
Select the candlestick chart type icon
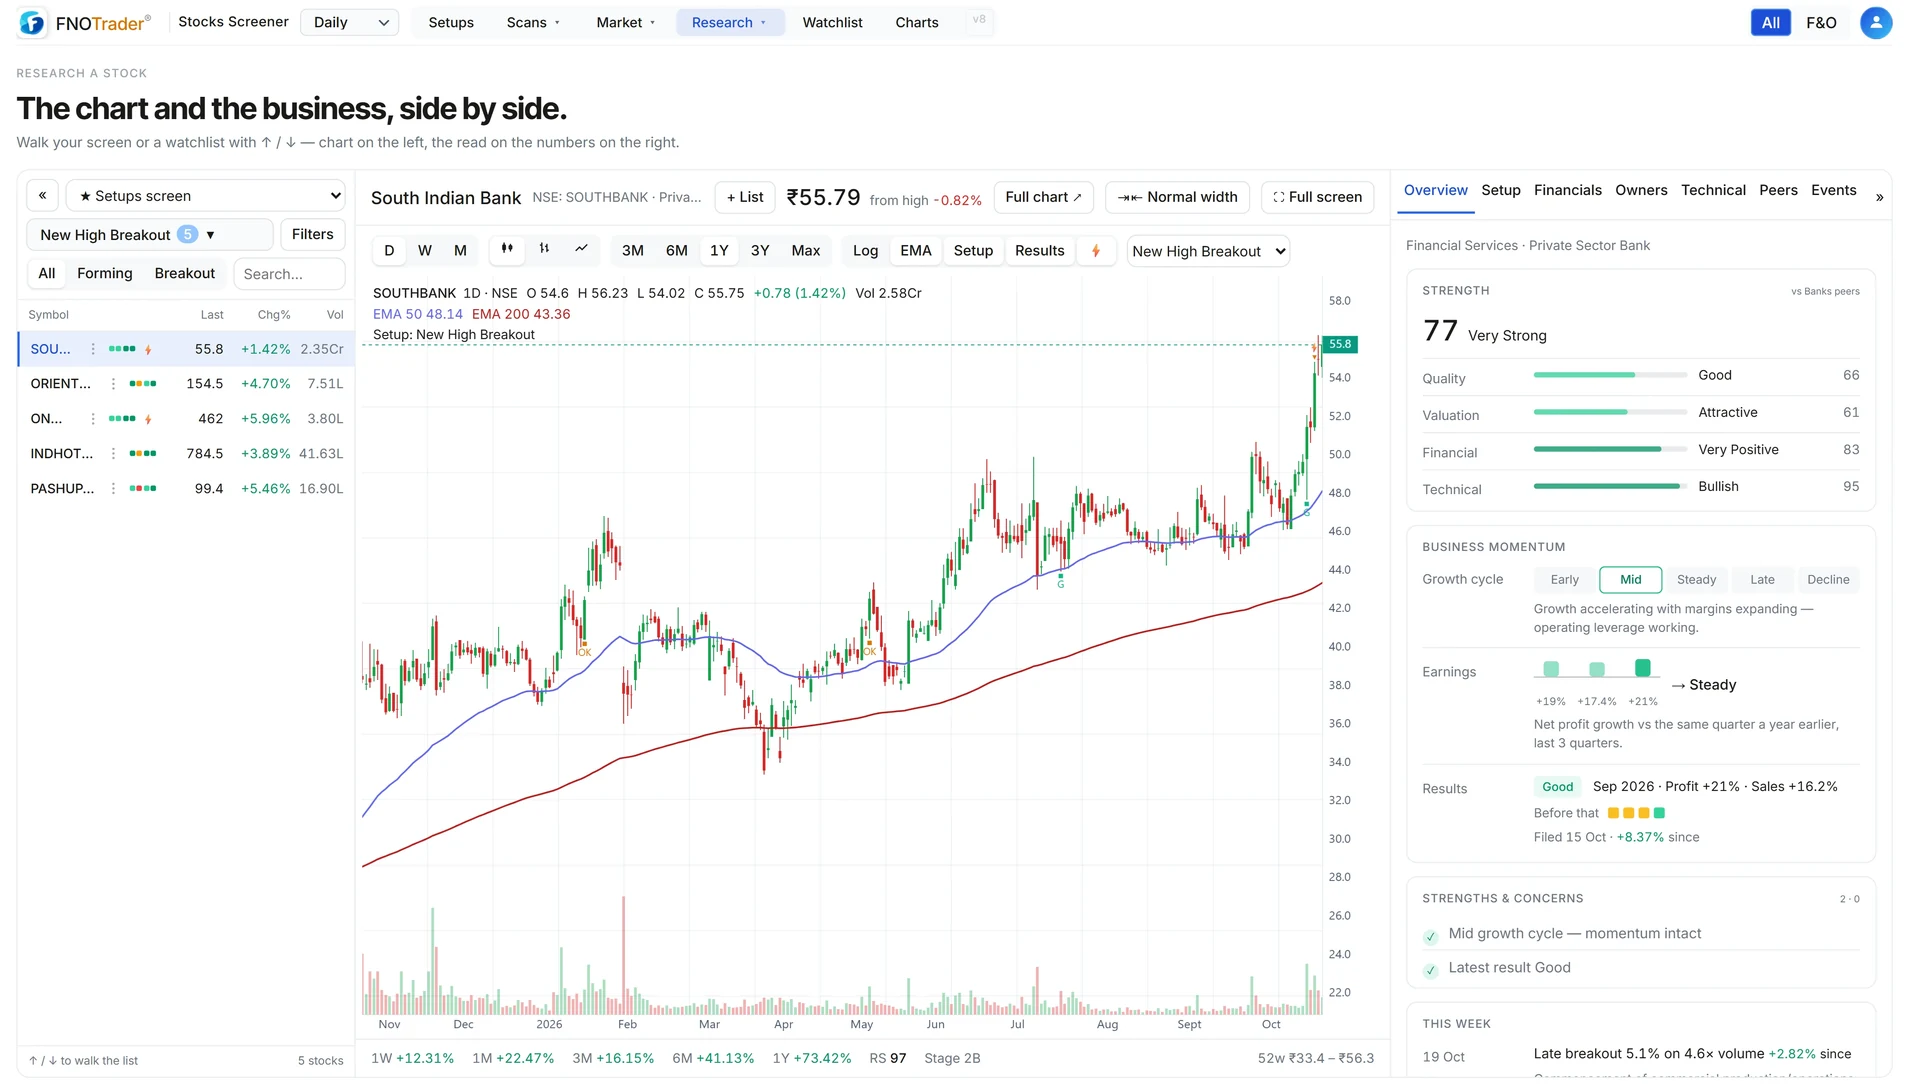tap(507, 249)
